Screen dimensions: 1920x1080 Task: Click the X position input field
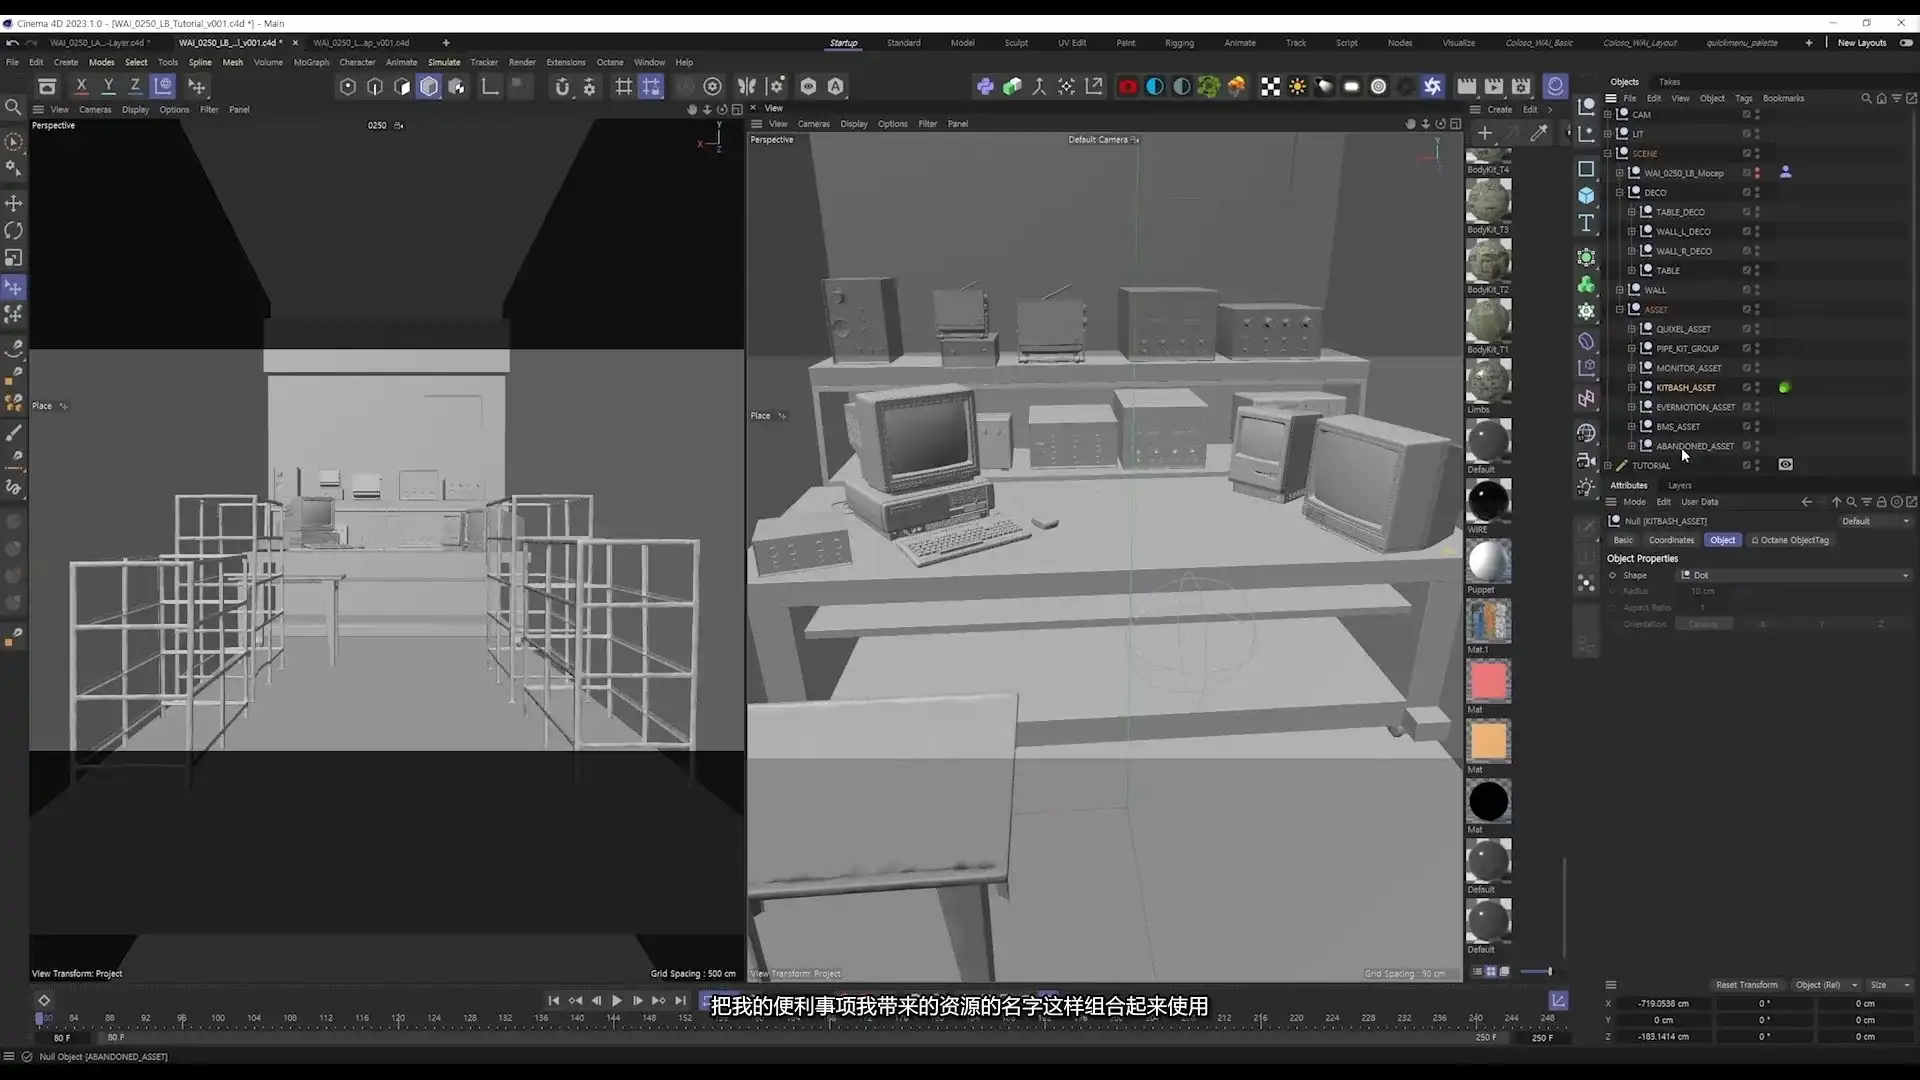point(1662,1003)
